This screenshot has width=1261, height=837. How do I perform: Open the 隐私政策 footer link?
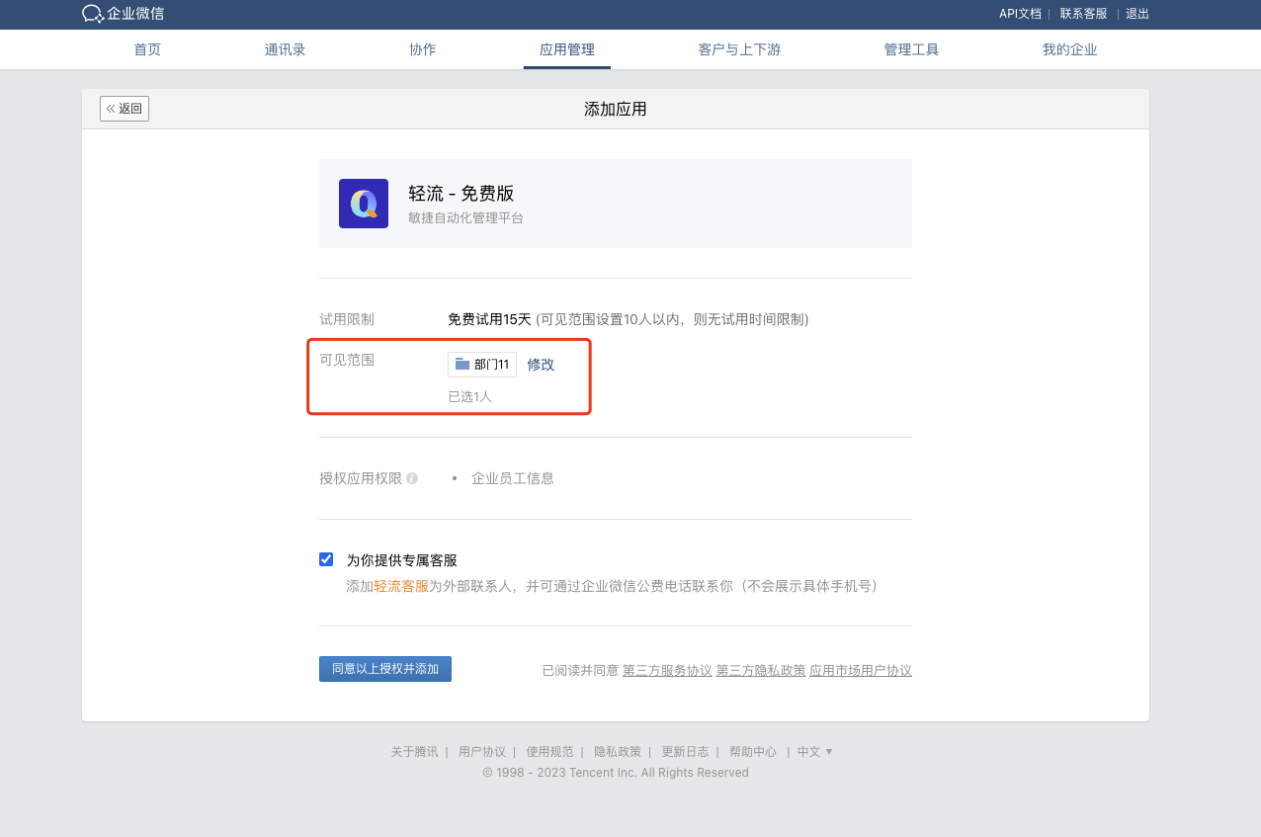point(618,751)
